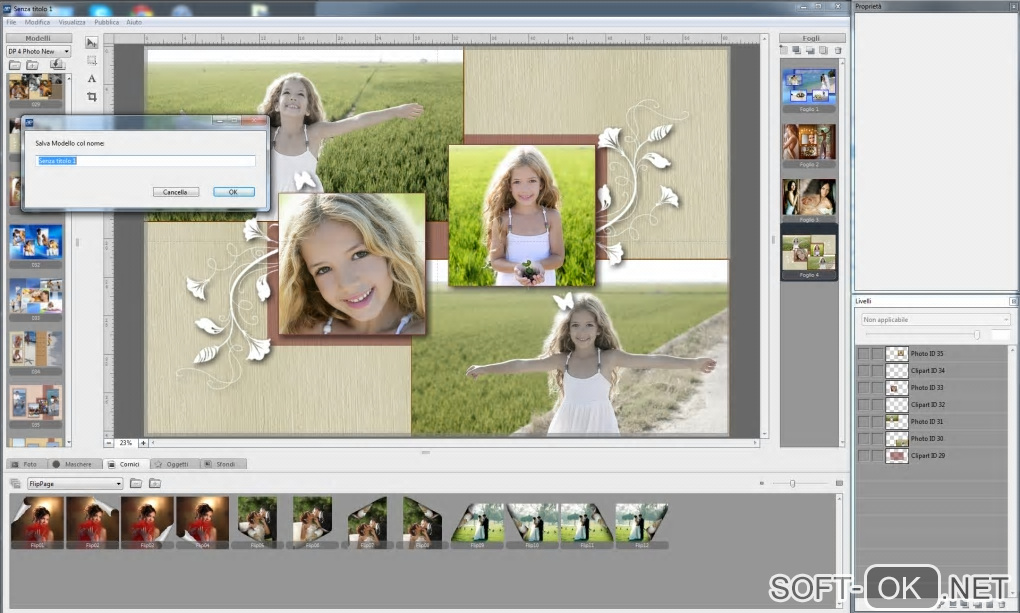
Task: Click the trash icon in Fogli panel
Action: pyautogui.click(x=838, y=50)
